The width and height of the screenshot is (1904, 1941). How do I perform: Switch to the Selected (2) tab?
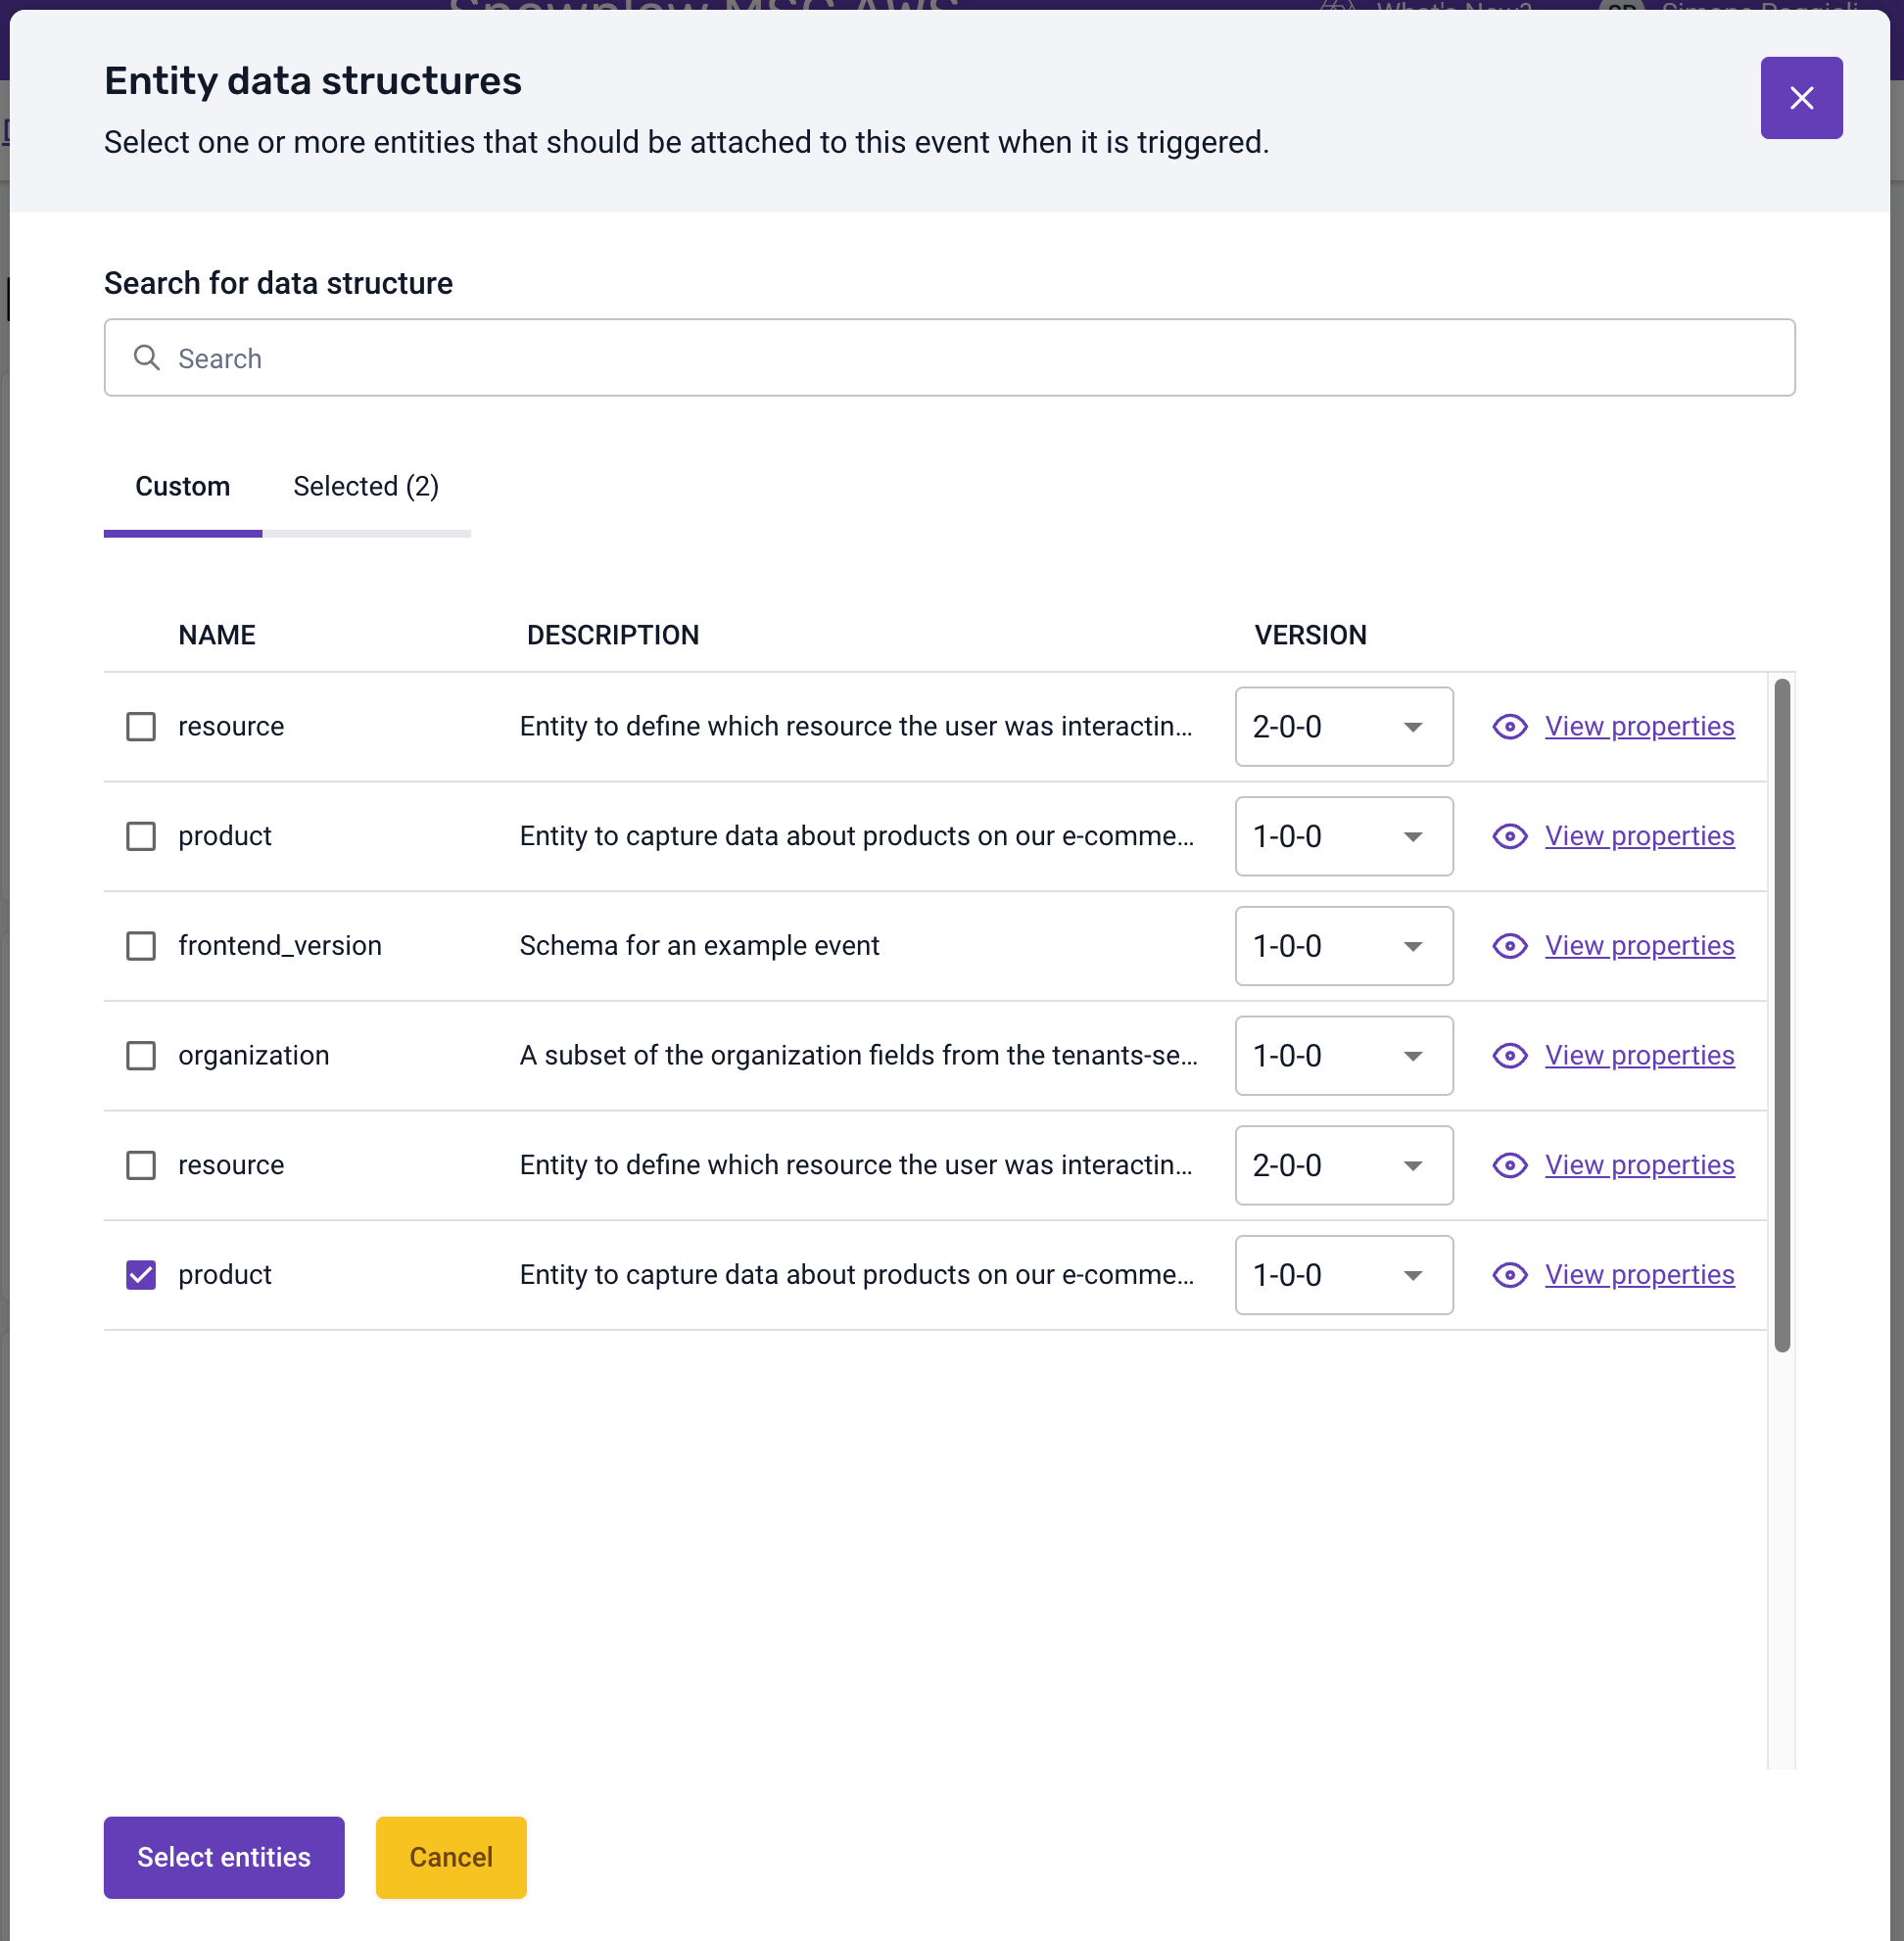[x=366, y=487]
